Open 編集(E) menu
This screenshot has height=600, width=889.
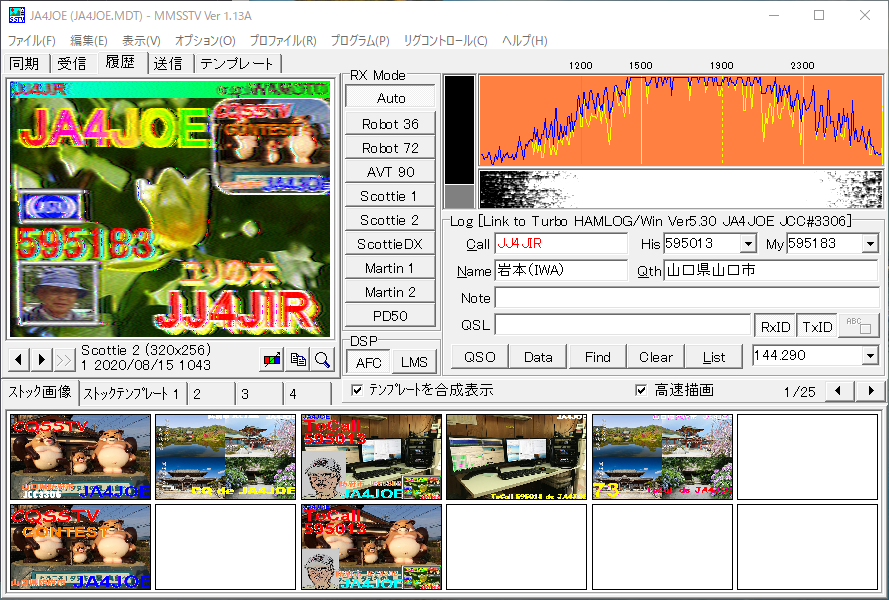[88, 40]
